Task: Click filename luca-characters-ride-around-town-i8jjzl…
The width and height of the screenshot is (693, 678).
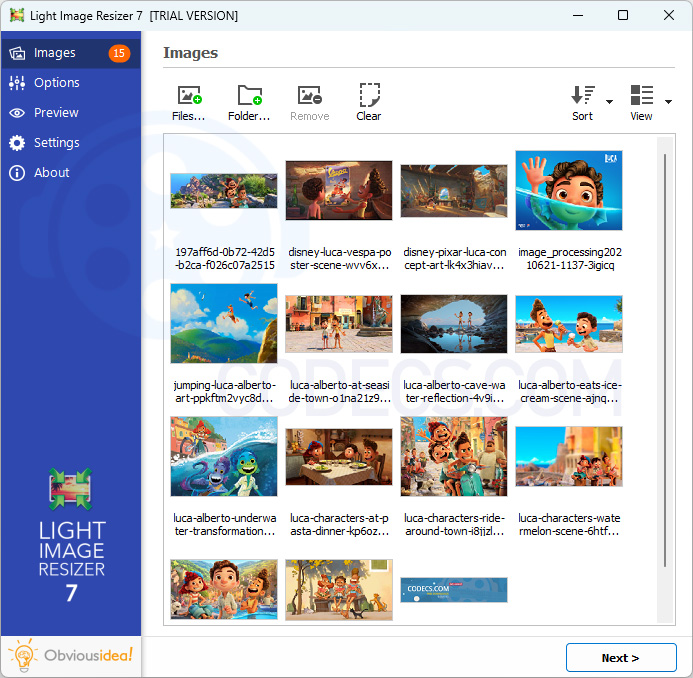Action: (x=454, y=525)
